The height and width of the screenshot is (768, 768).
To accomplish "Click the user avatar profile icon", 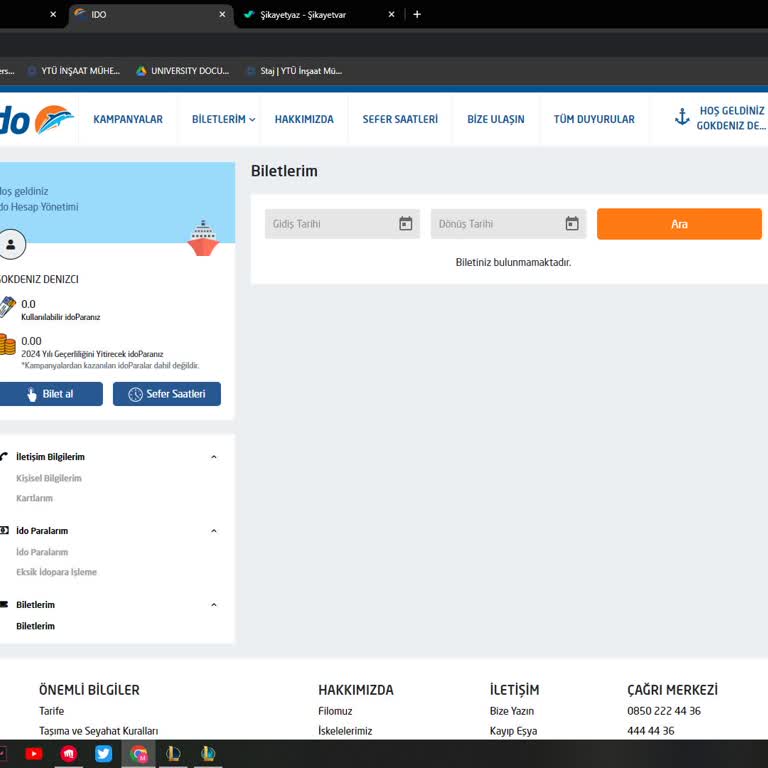I will [11, 244].
